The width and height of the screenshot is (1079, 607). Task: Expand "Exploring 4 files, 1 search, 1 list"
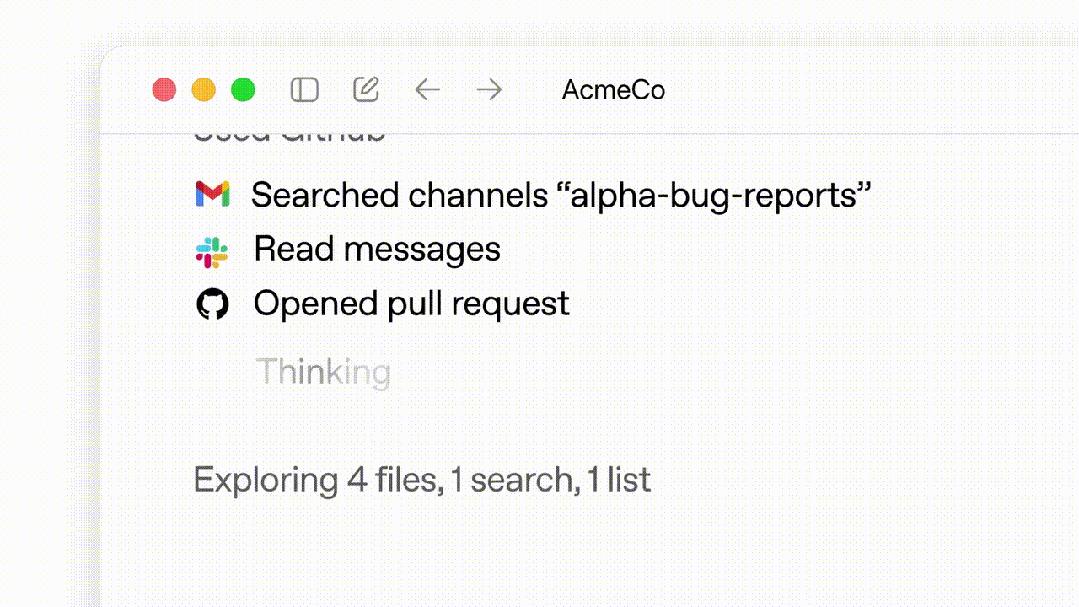pos(422,480)
